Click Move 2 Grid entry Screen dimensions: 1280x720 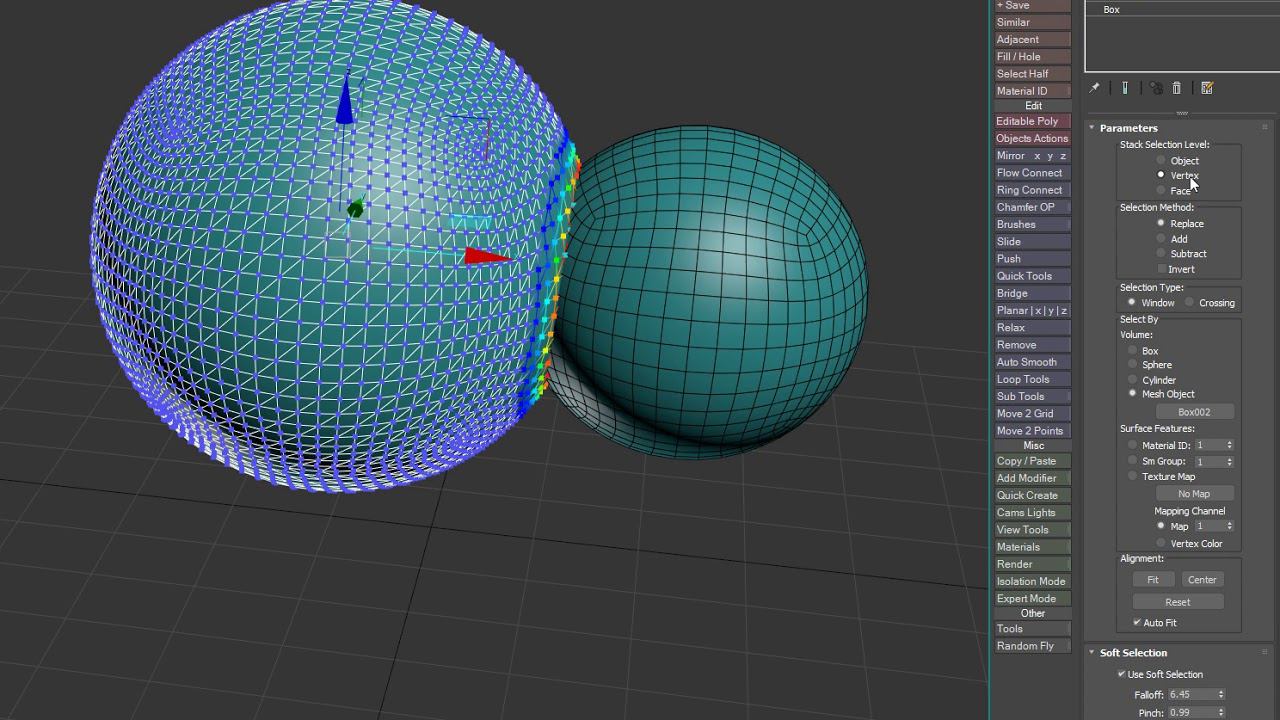tap(1032, 414)
